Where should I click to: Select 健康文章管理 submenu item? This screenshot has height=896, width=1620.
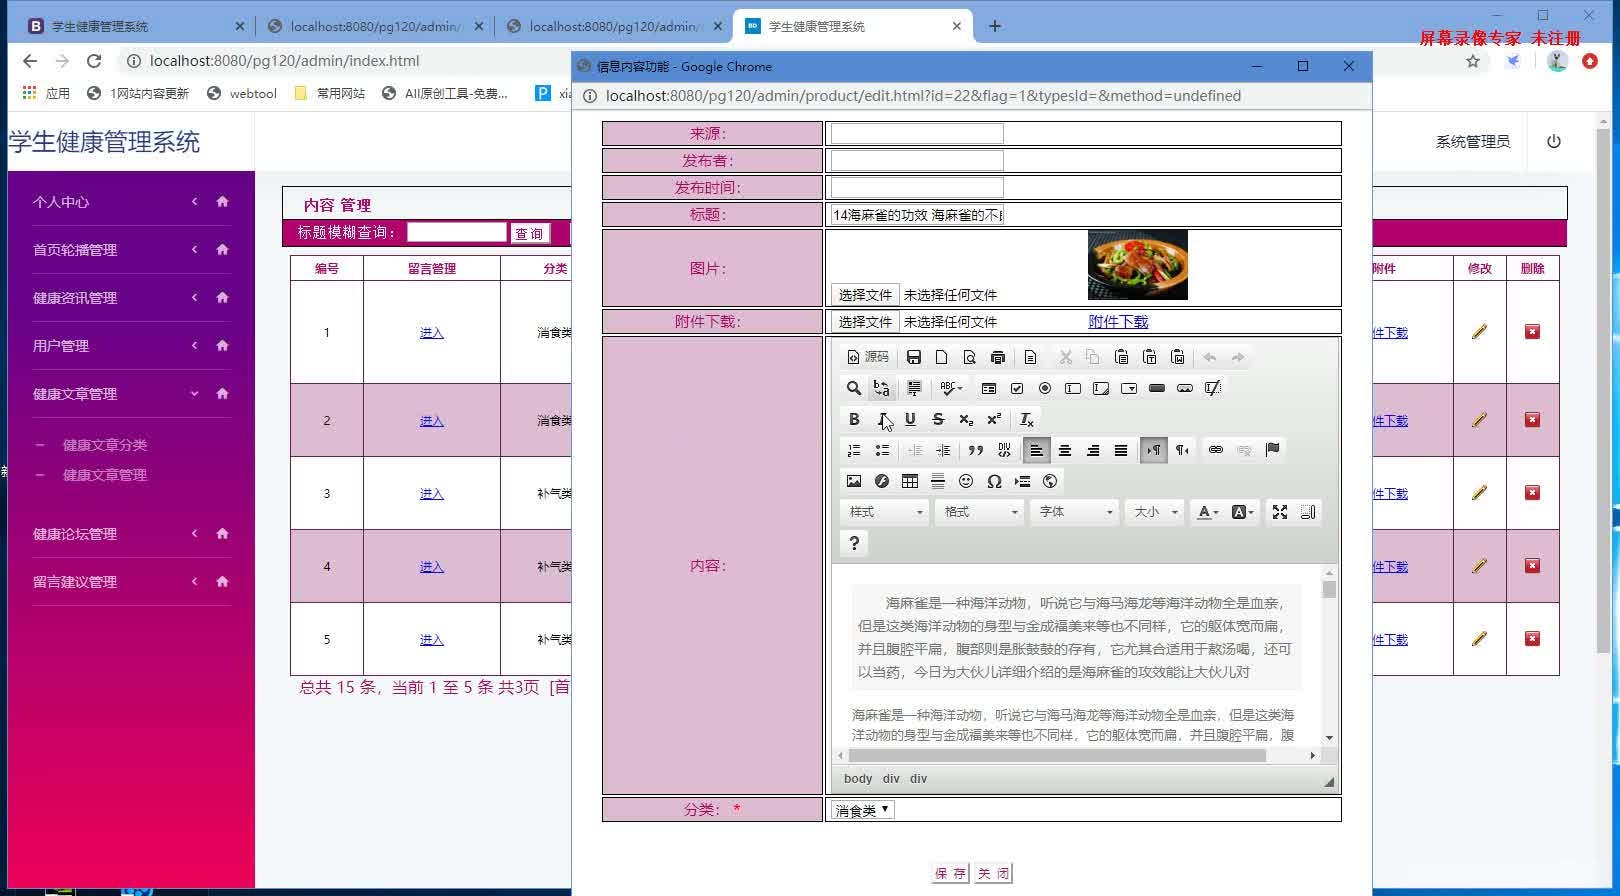[105, 475]
